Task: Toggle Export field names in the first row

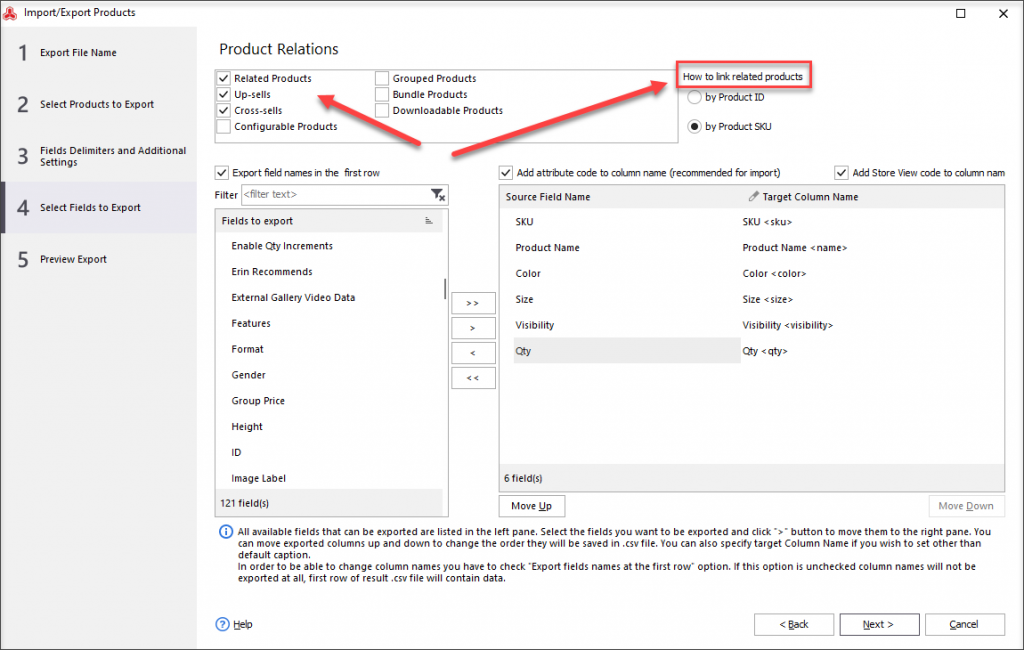Action: coord(222,173)
